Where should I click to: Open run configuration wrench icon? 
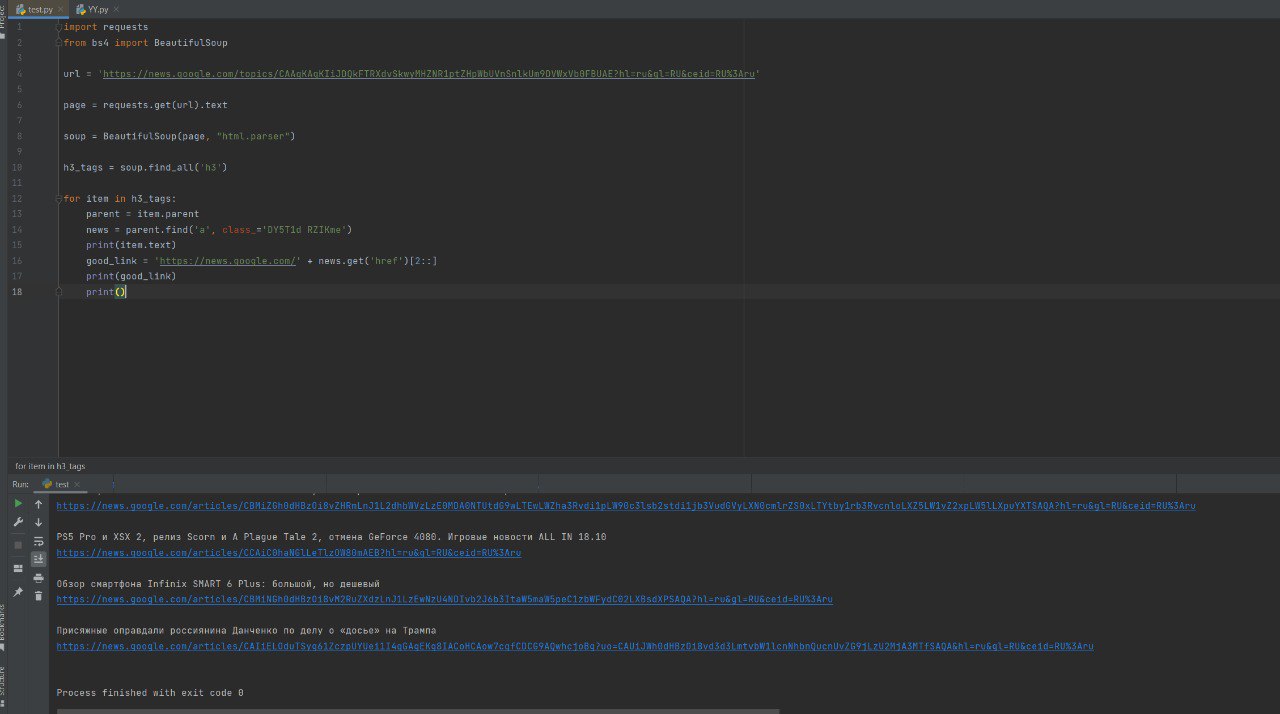coord(18,522)
